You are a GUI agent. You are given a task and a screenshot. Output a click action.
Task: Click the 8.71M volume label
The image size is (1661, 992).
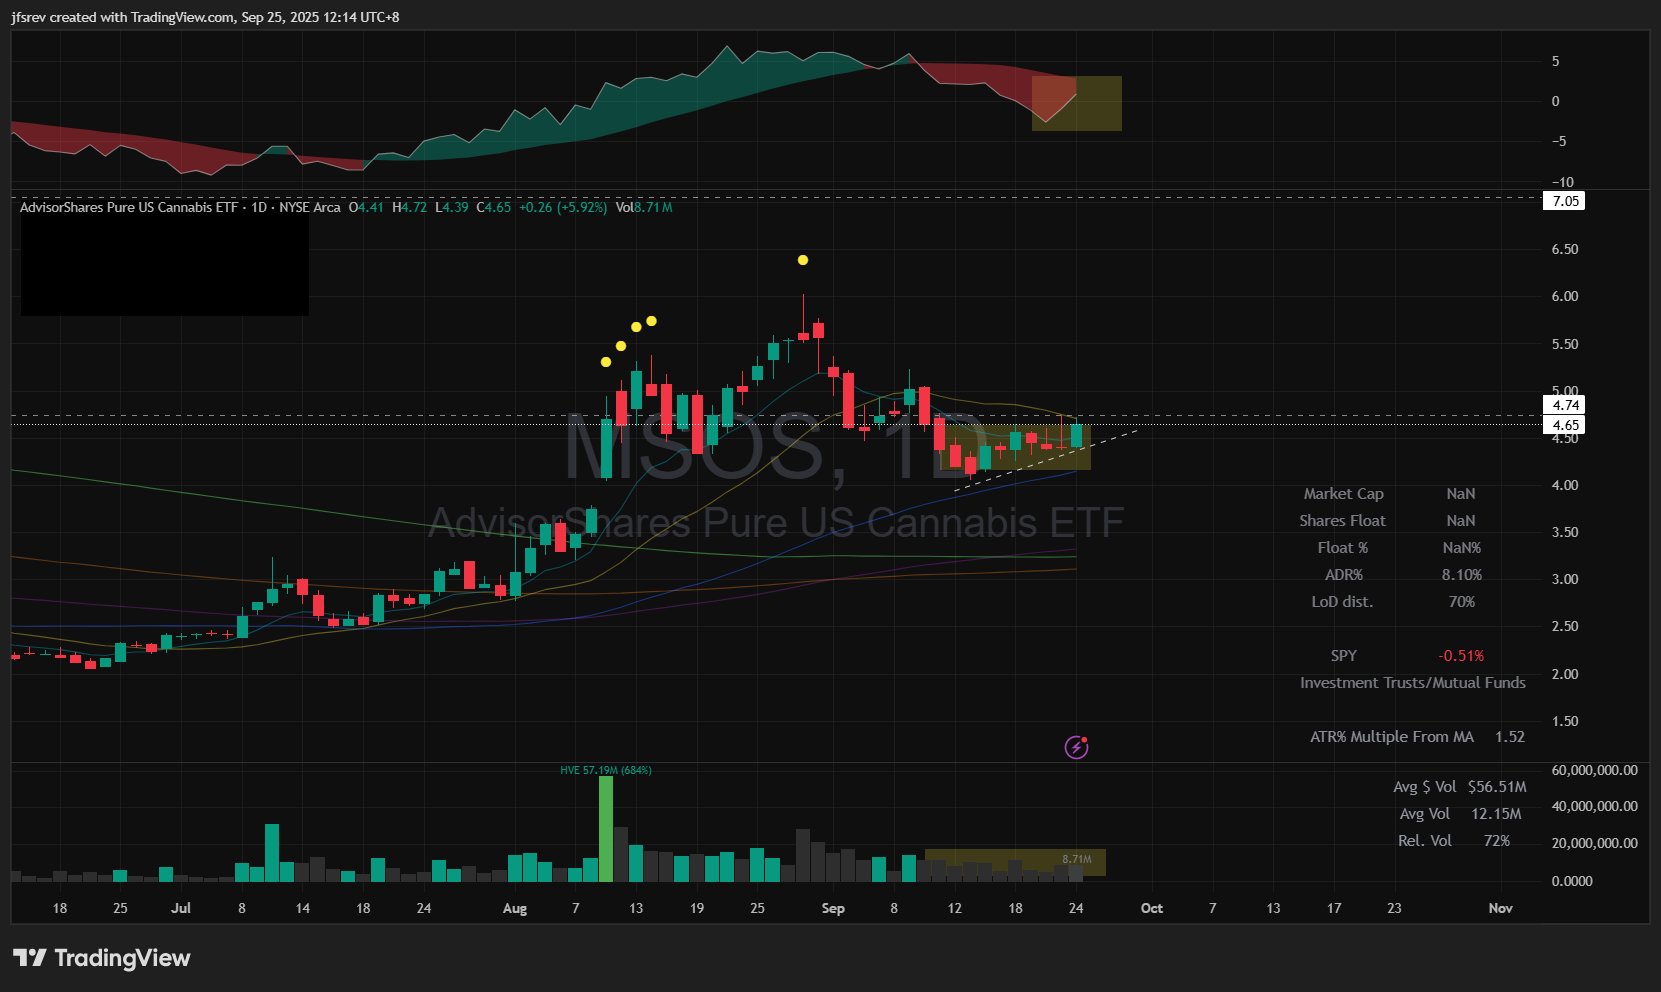point(1076,859)
